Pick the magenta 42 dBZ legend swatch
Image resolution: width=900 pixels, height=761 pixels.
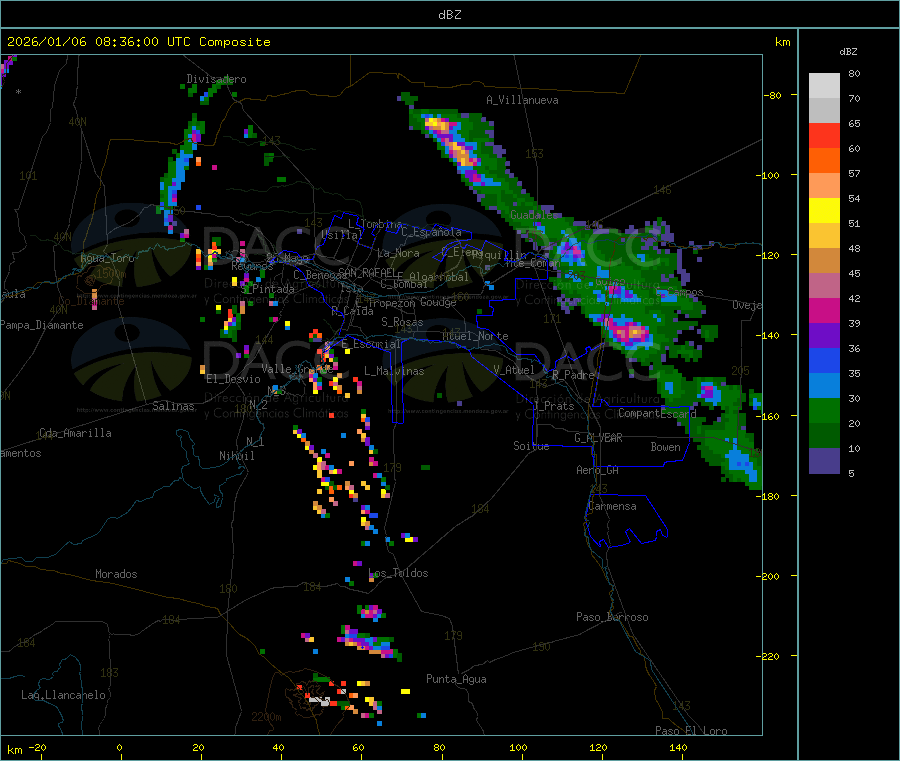[824, 310]
